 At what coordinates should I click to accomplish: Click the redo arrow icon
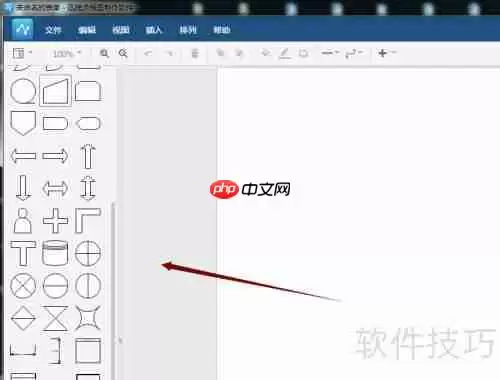(170, 53)
